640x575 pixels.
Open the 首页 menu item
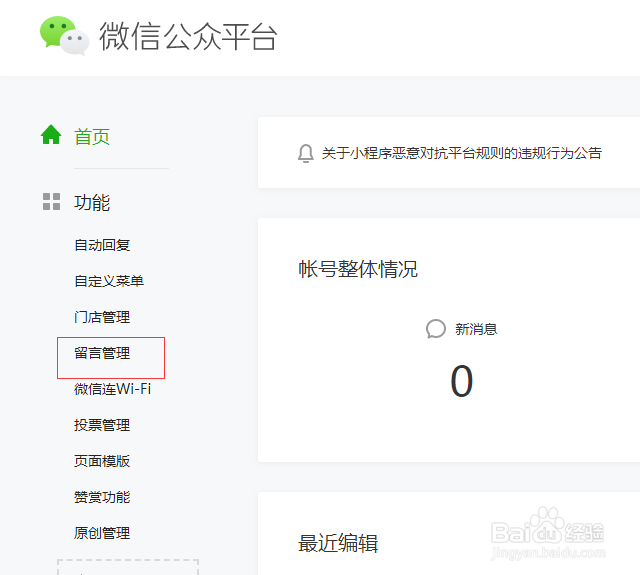[92, 137]
